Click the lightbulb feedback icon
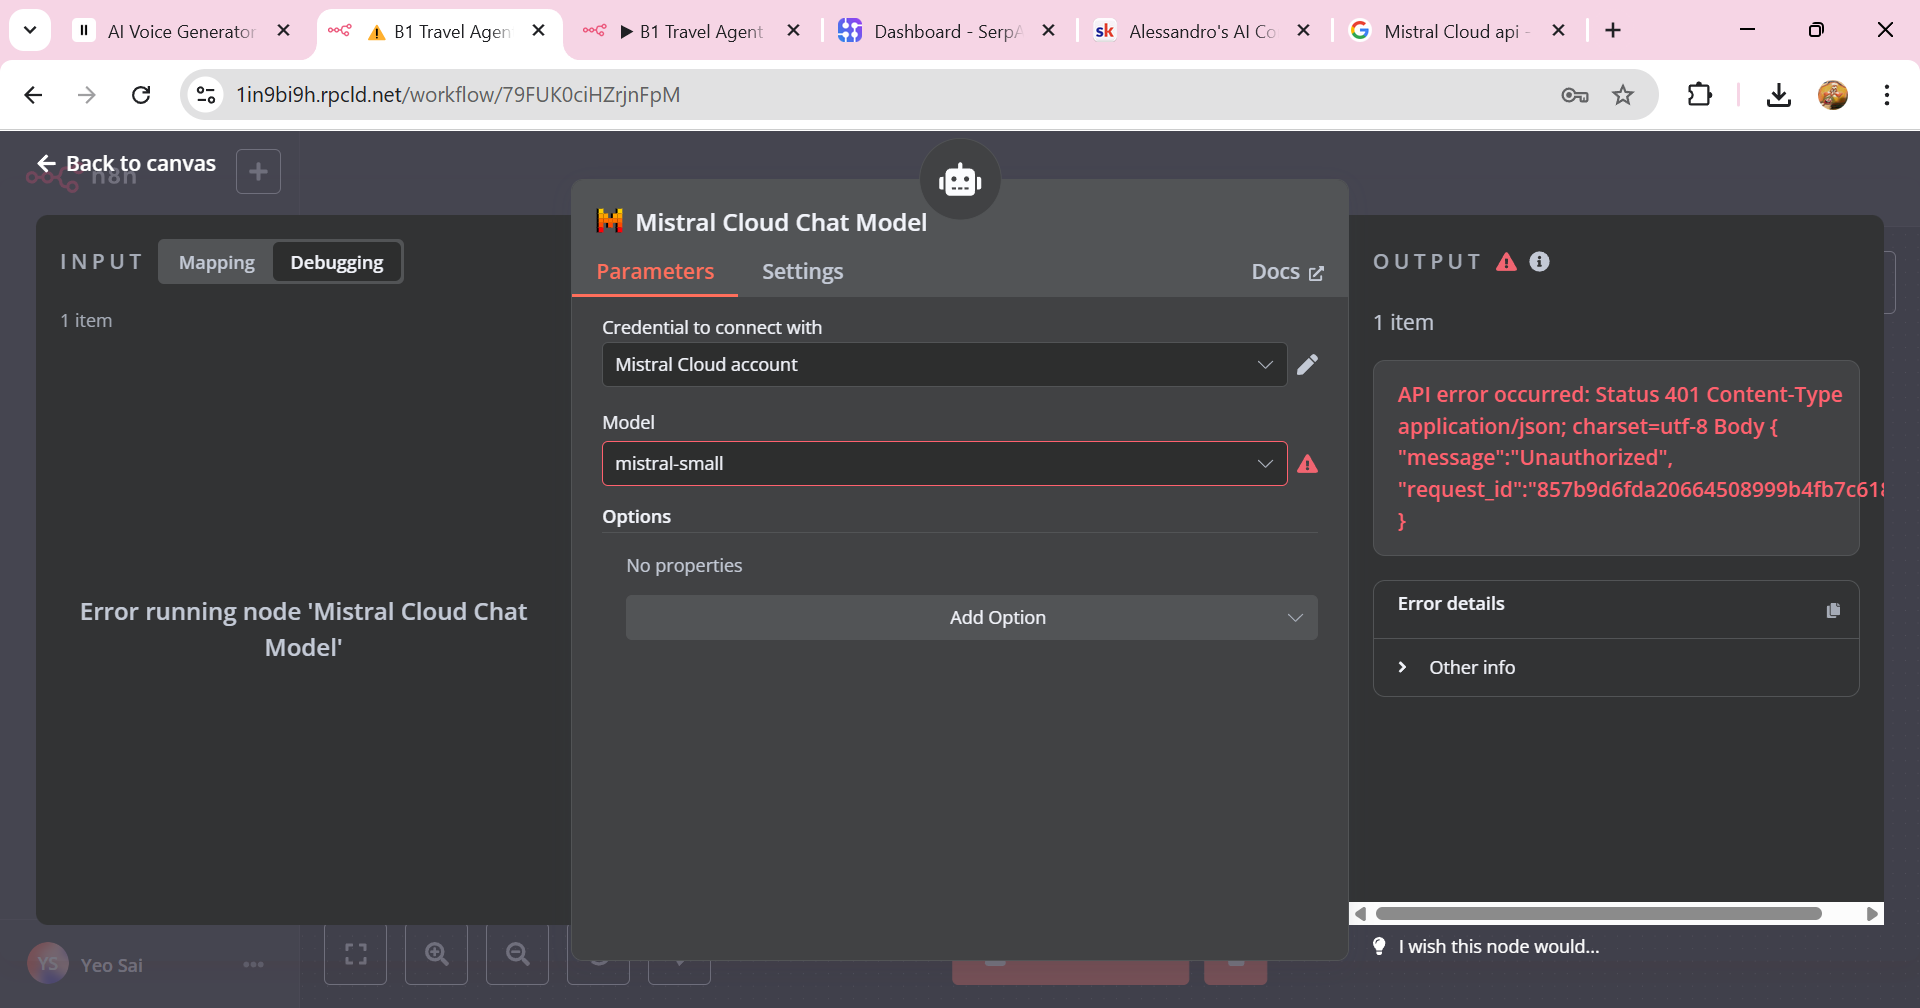 [1379, 946]
